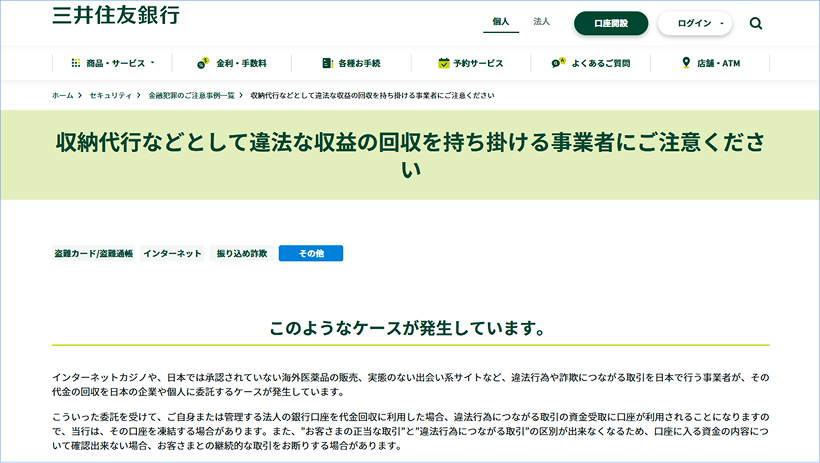Open the 各種お手続 menu
The height and width of the screenshot is (463, 820).
point(359,63)
